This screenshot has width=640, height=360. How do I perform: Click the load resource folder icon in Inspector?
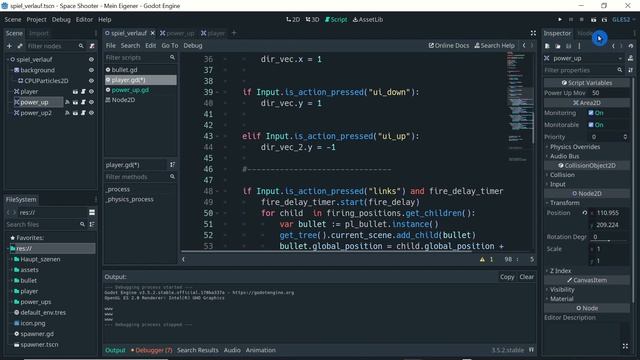558,46
